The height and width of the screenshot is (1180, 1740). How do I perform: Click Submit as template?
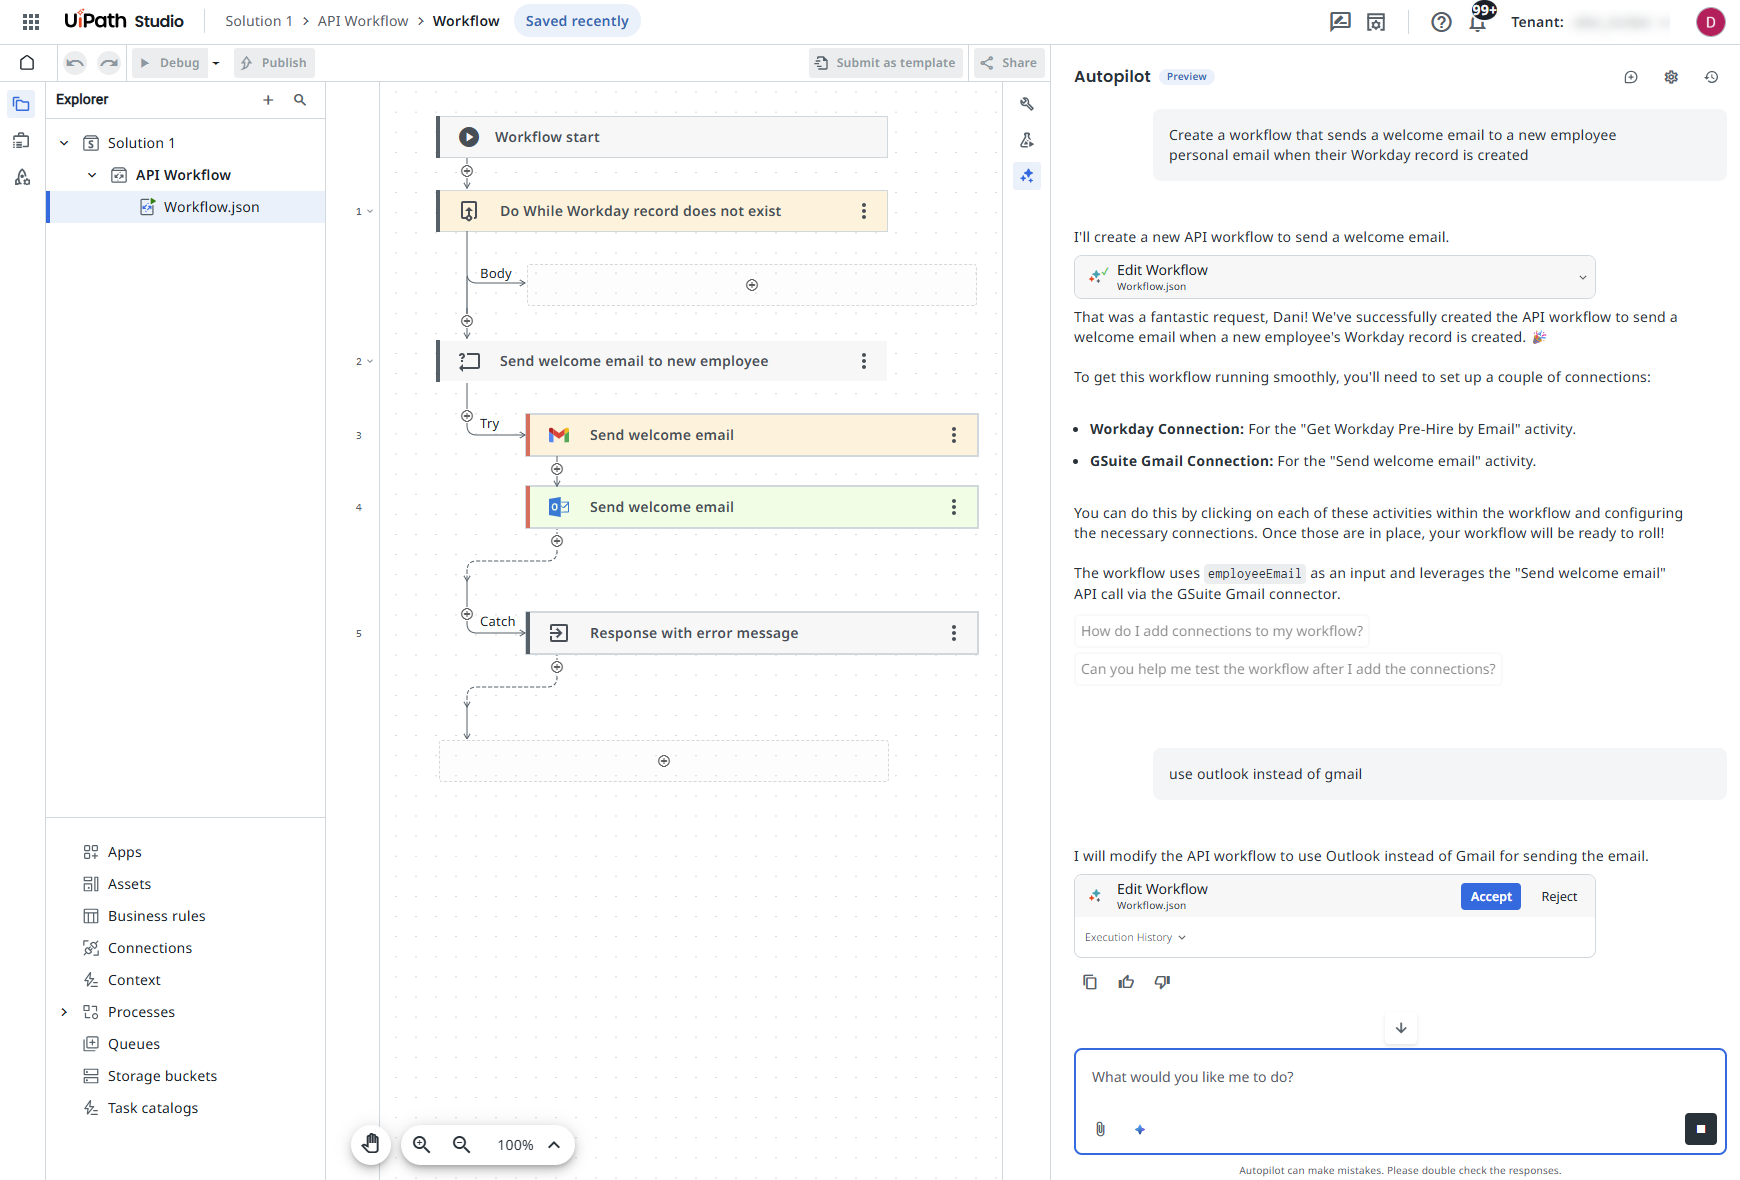[886, 63]
